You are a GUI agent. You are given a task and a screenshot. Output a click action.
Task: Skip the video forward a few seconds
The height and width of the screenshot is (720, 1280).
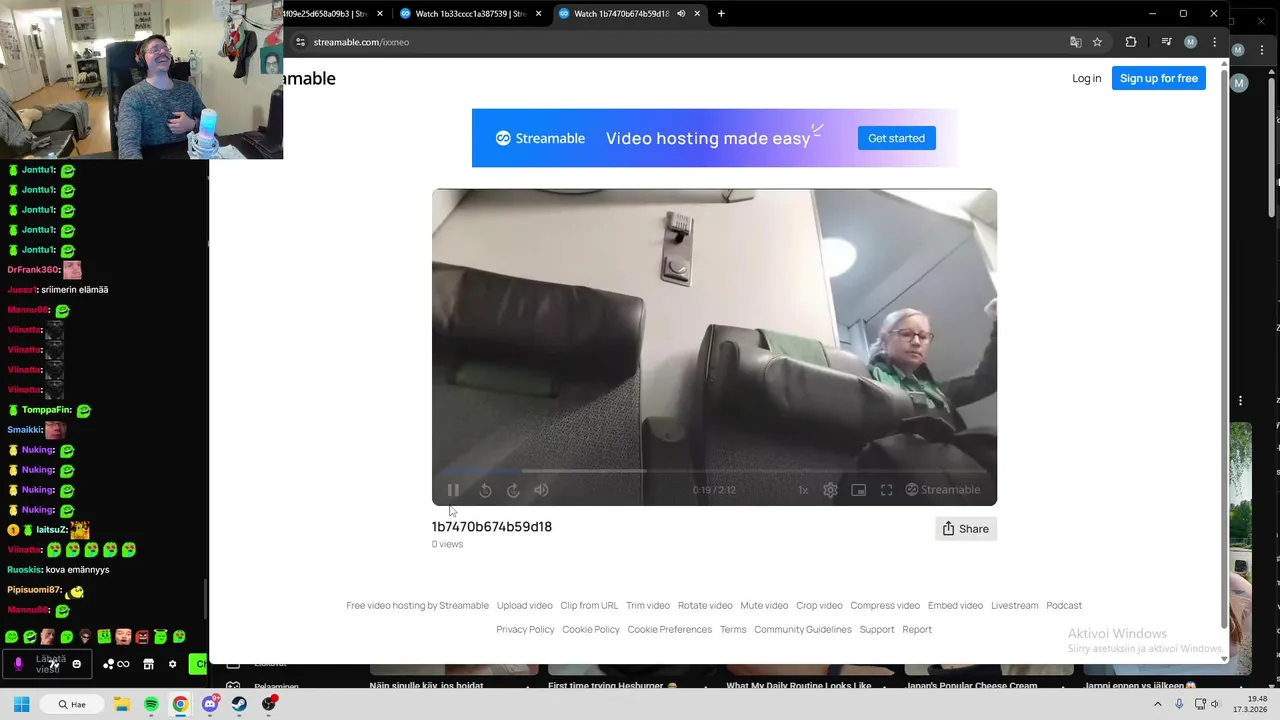coord(513,490)
